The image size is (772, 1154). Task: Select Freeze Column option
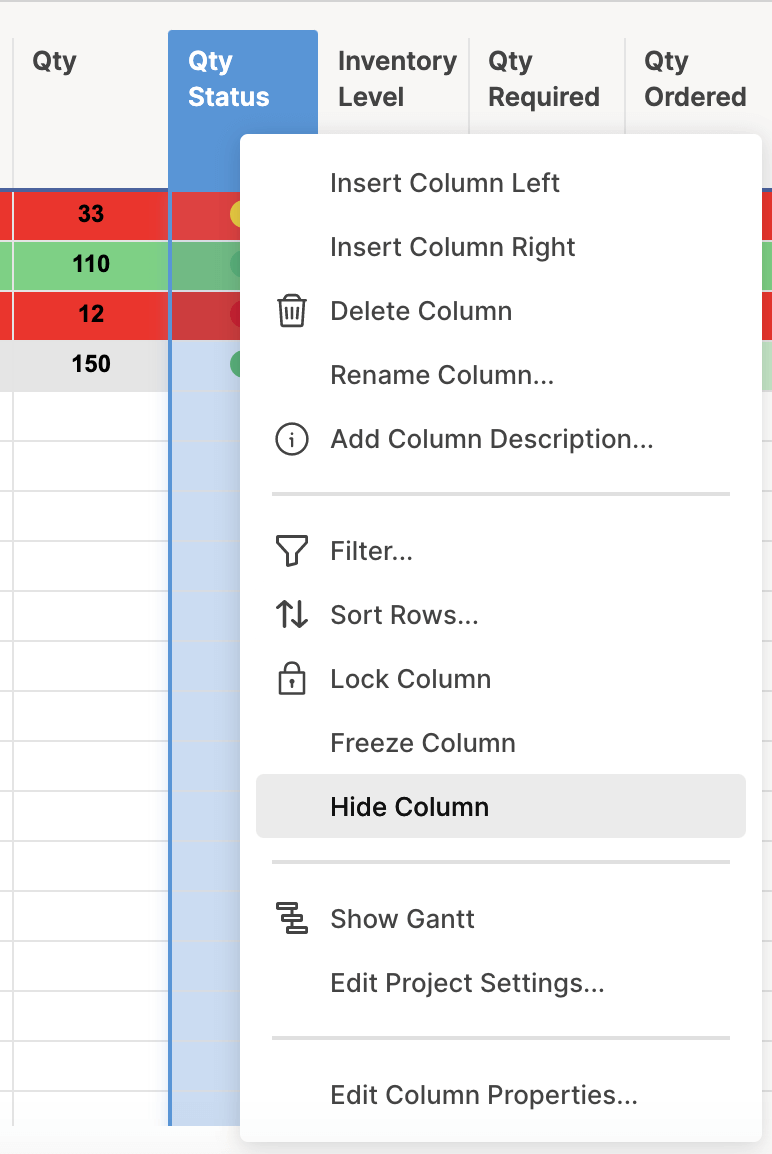(422, 743)
